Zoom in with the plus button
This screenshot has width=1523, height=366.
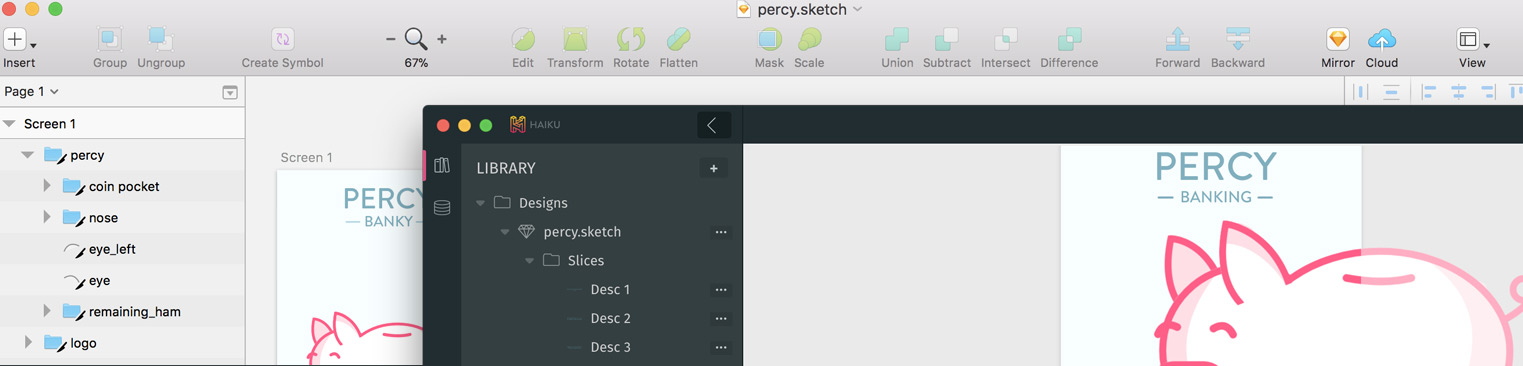coord(442,39)
